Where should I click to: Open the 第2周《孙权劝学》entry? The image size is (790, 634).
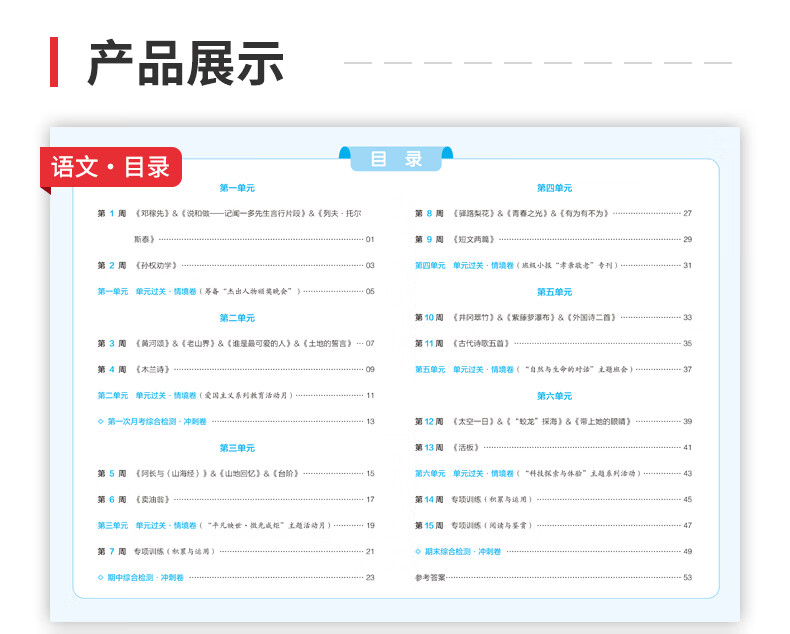pos(155,265)
